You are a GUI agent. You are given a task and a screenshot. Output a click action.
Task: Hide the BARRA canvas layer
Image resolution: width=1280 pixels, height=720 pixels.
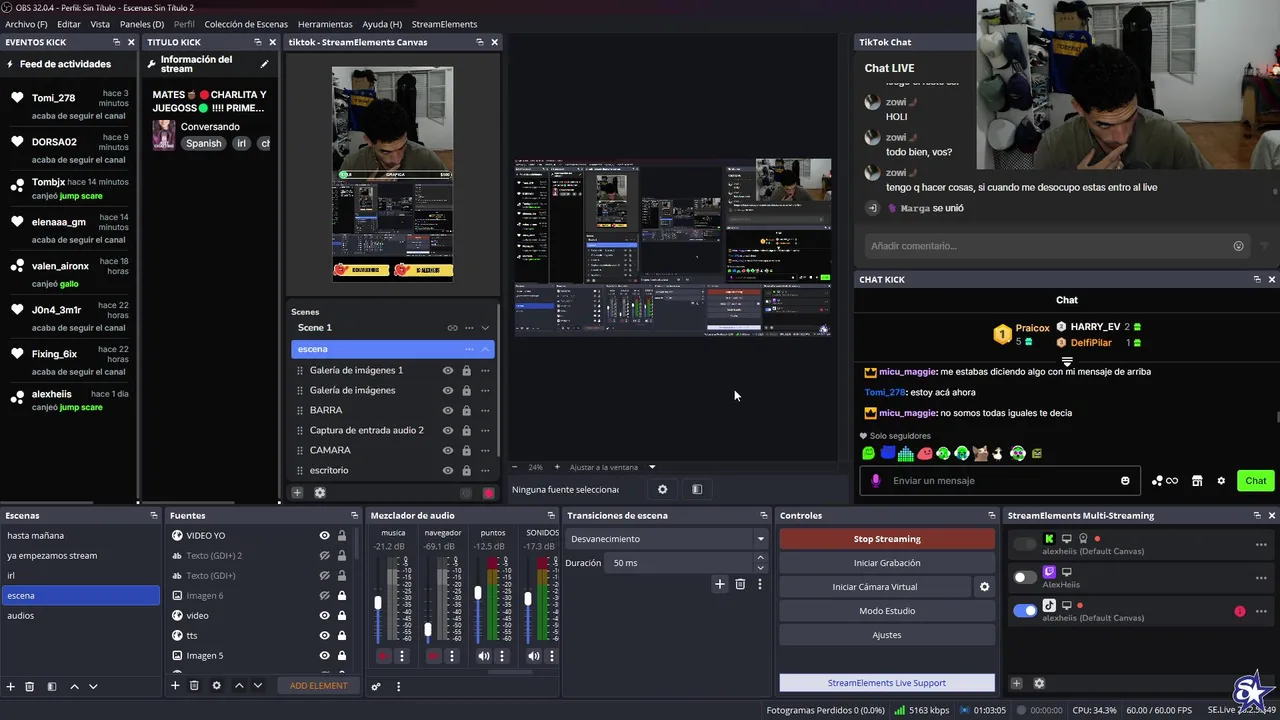tap(448, 410)
